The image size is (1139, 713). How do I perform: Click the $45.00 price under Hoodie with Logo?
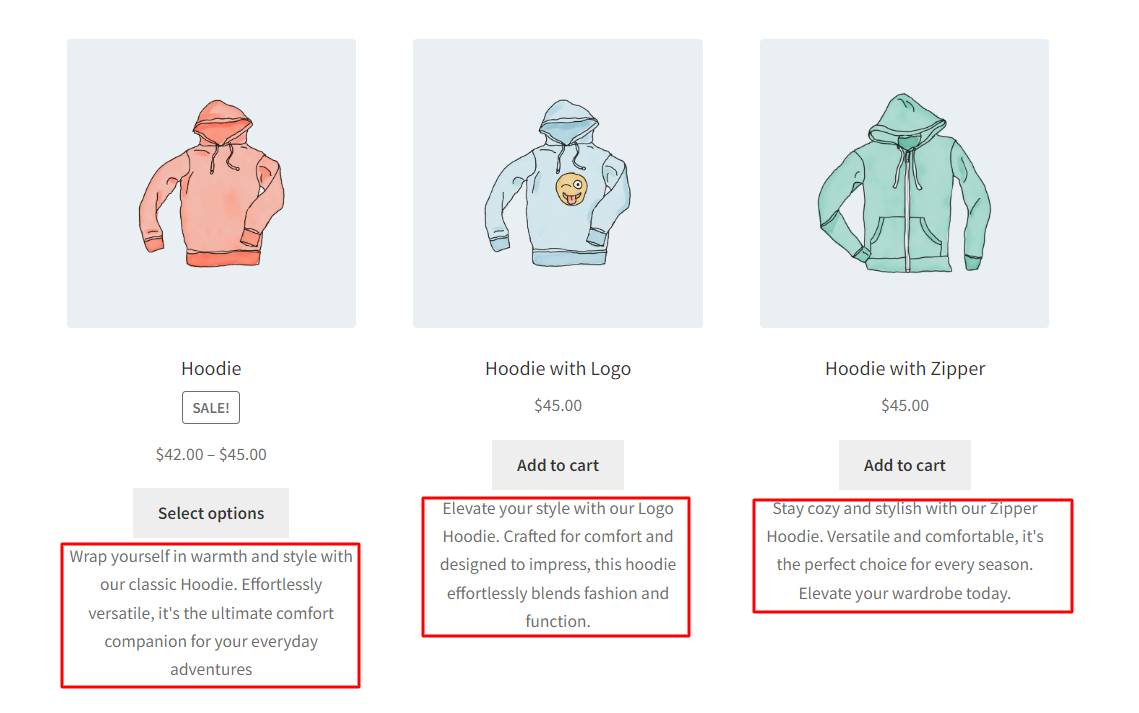tap(557, 405)
